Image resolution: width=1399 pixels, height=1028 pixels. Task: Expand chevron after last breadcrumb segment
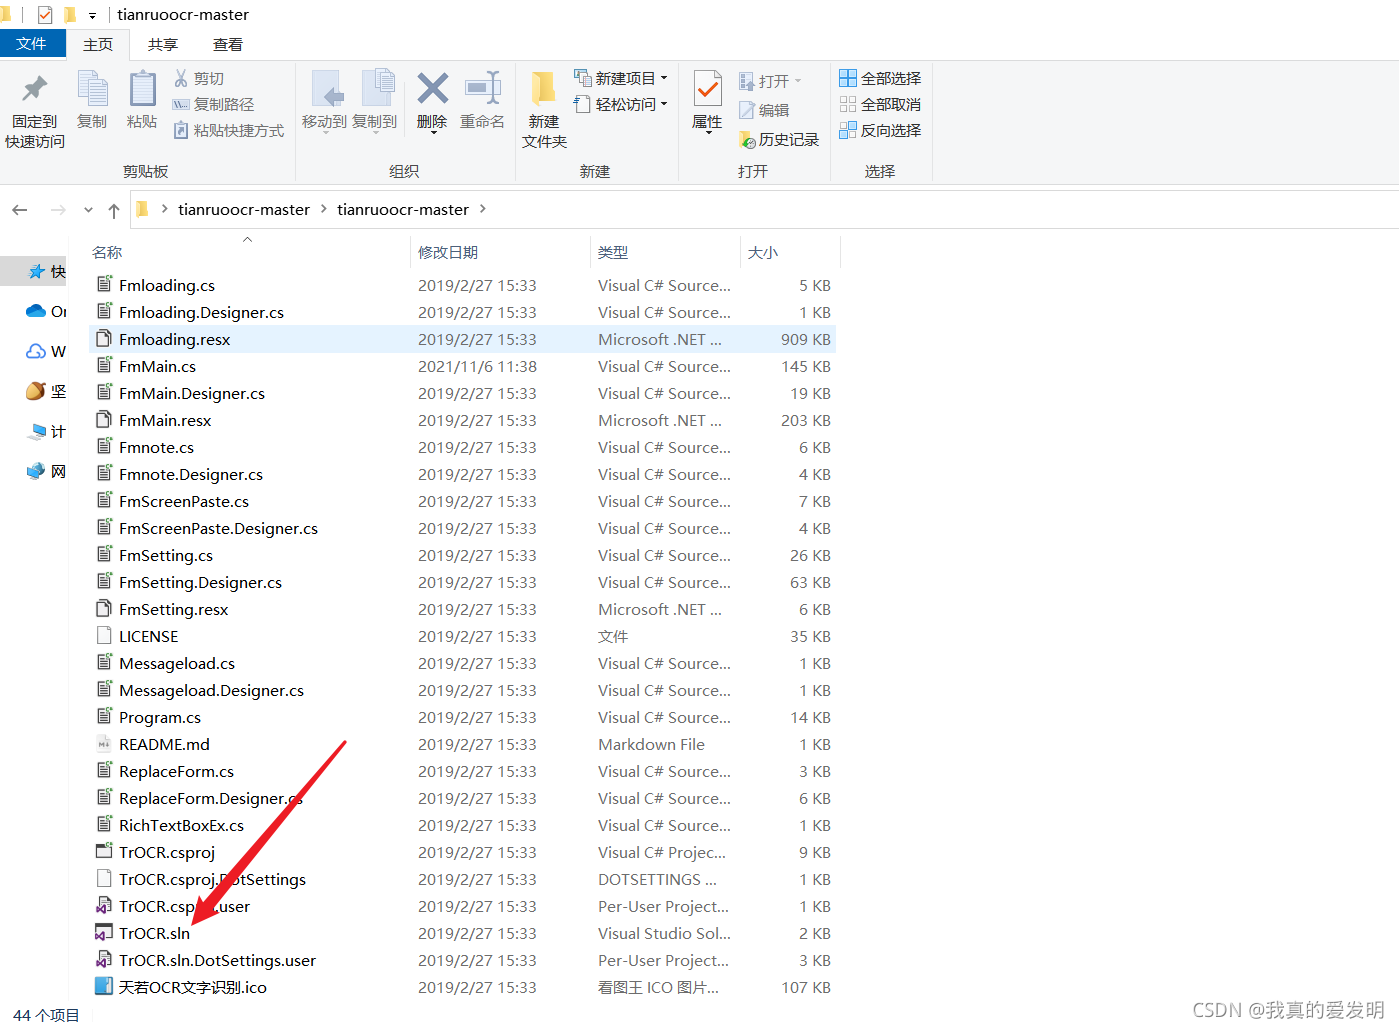(483, 209)
